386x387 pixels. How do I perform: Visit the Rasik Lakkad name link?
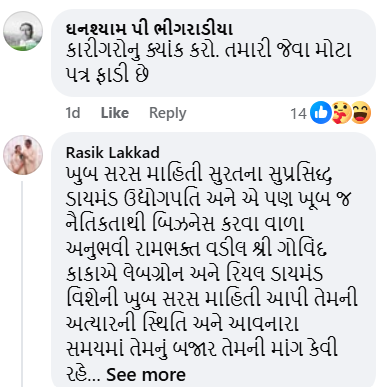click(113, 153)
